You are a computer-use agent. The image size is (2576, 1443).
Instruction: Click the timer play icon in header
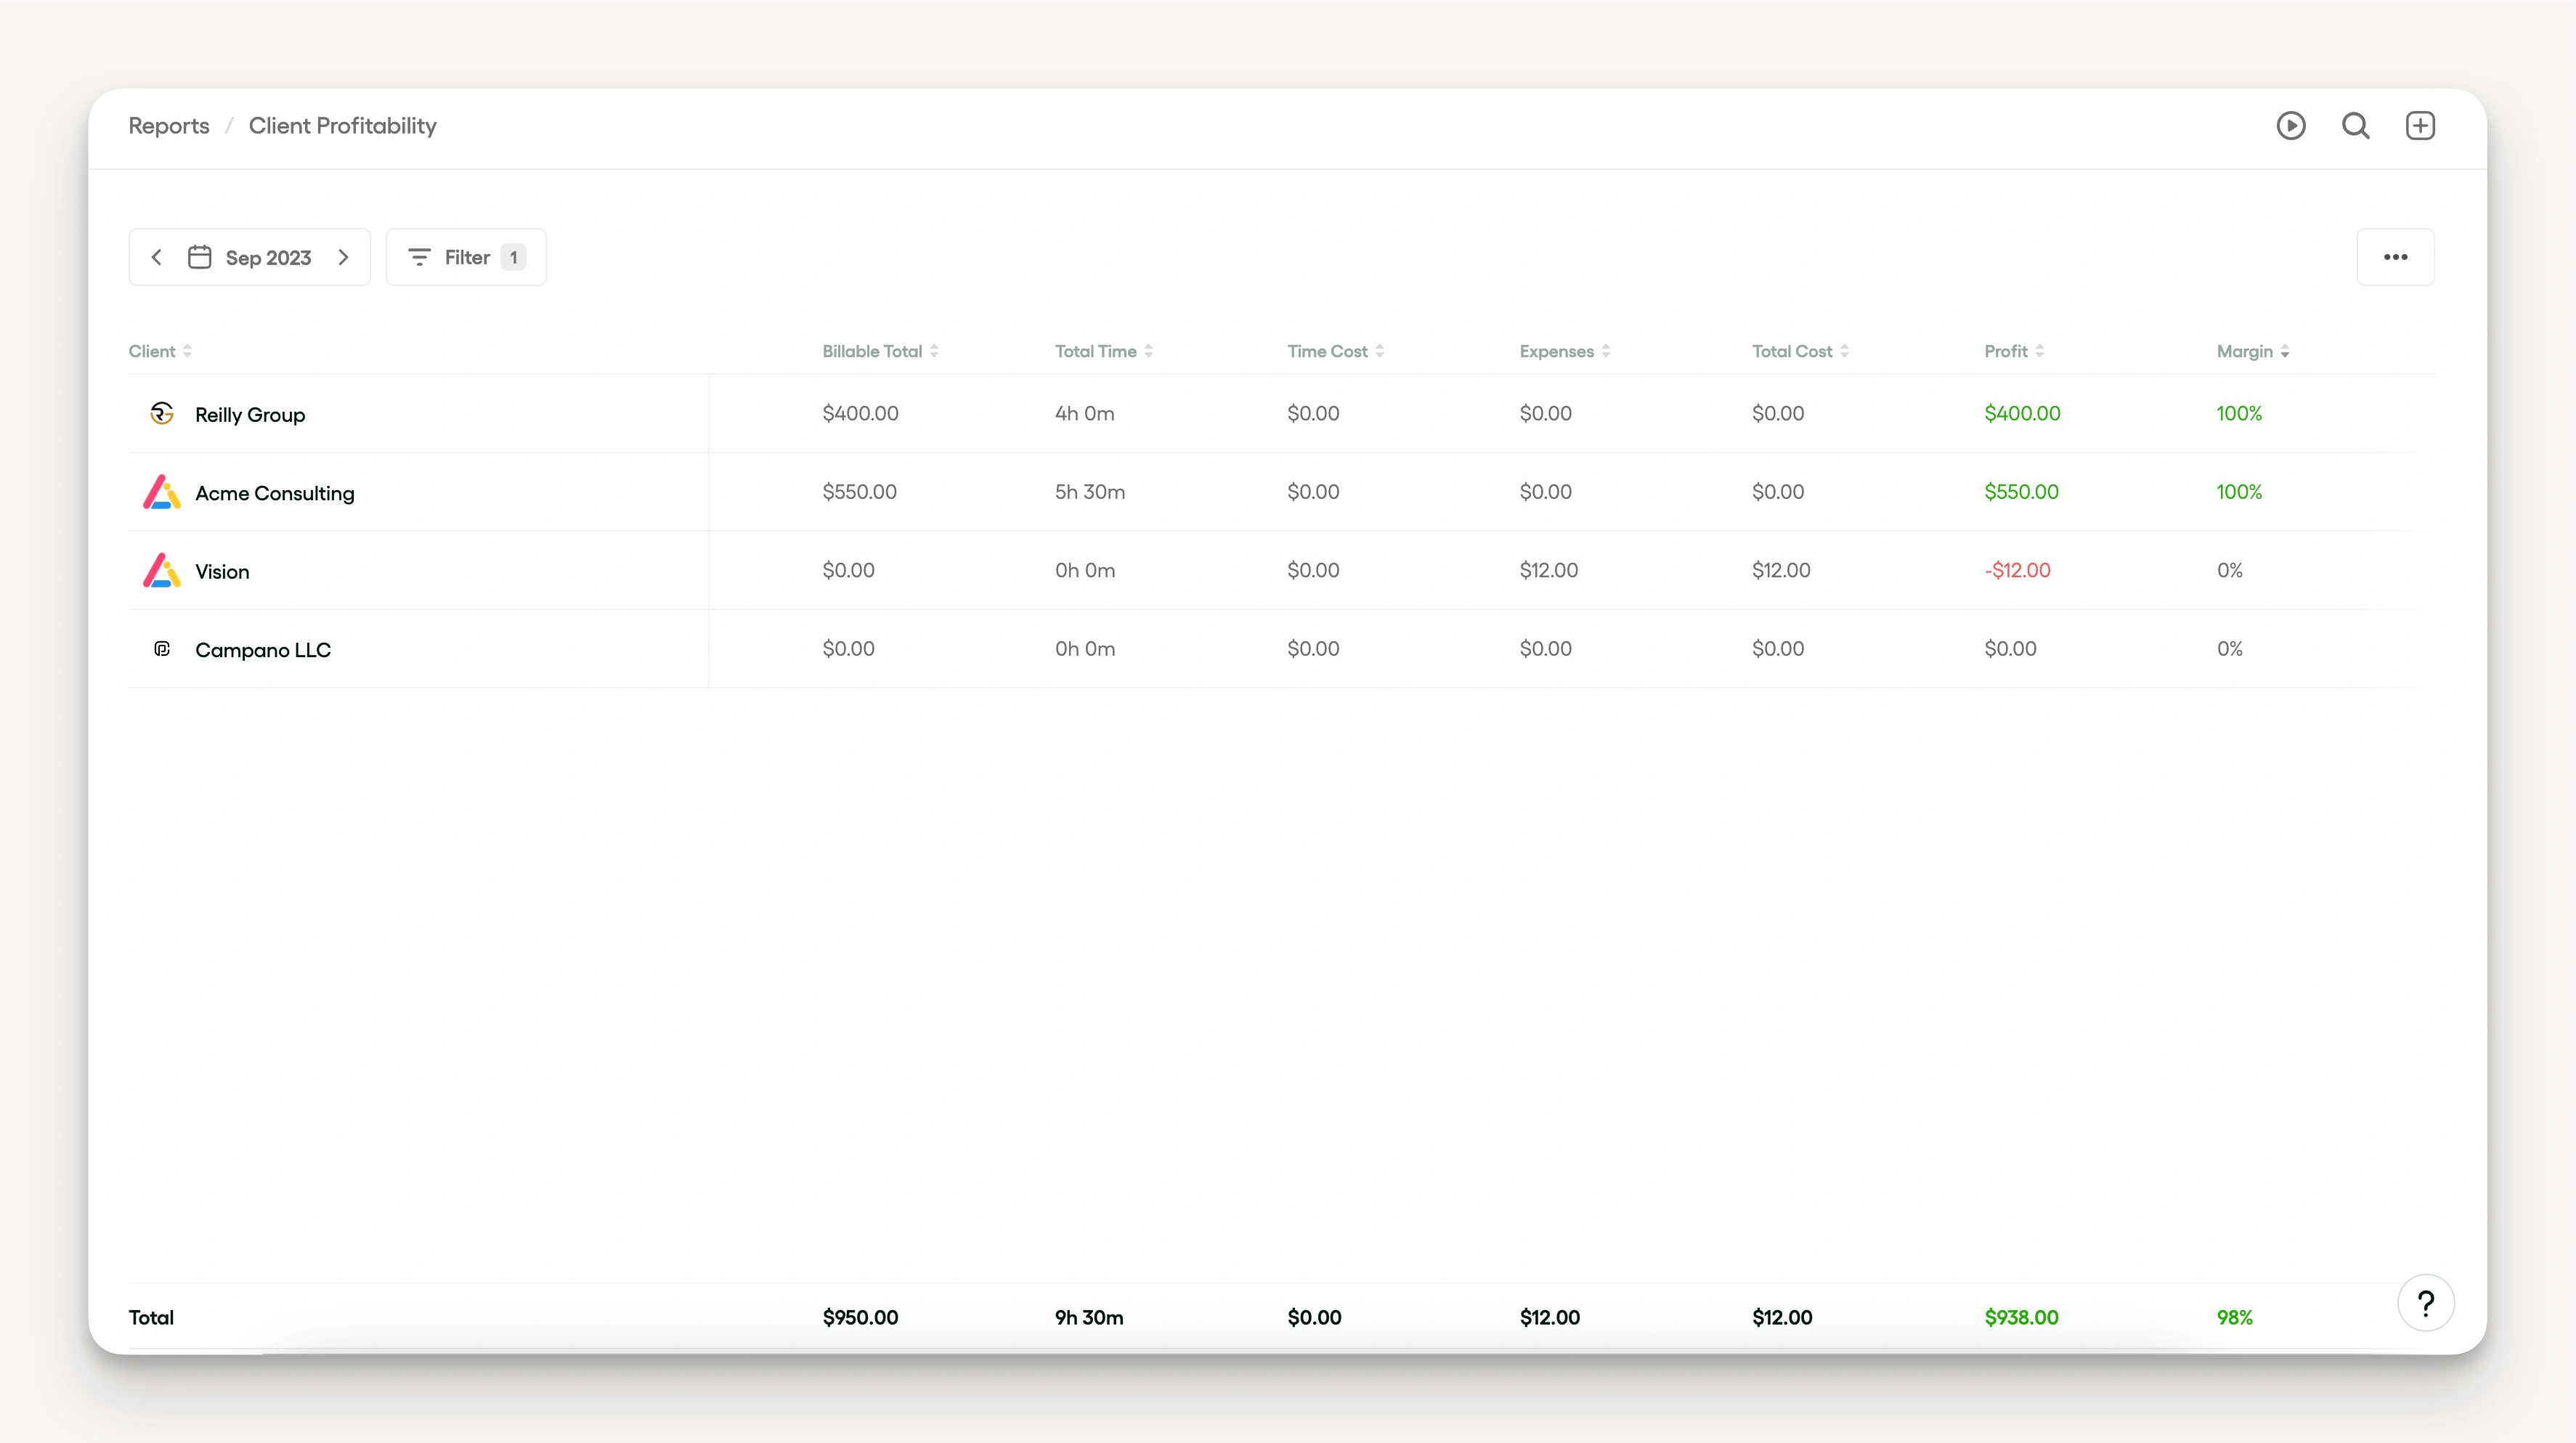pos(2291,126)
